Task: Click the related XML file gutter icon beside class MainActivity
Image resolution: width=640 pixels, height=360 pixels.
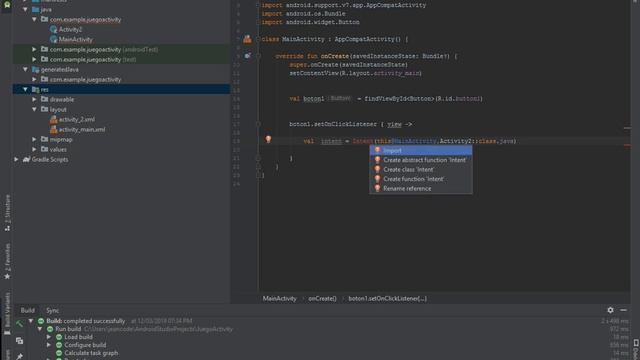Action: 247,39
